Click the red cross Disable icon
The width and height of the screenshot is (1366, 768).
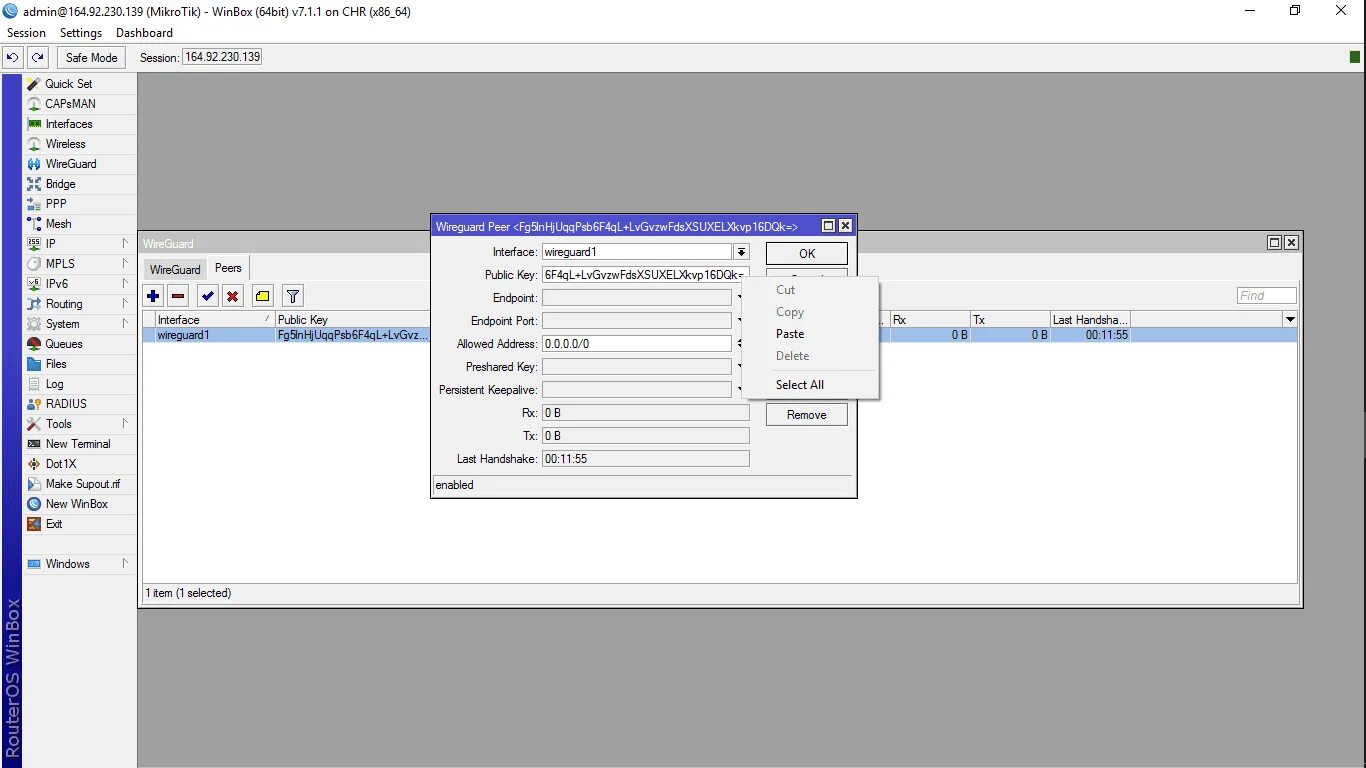[232, 296]
